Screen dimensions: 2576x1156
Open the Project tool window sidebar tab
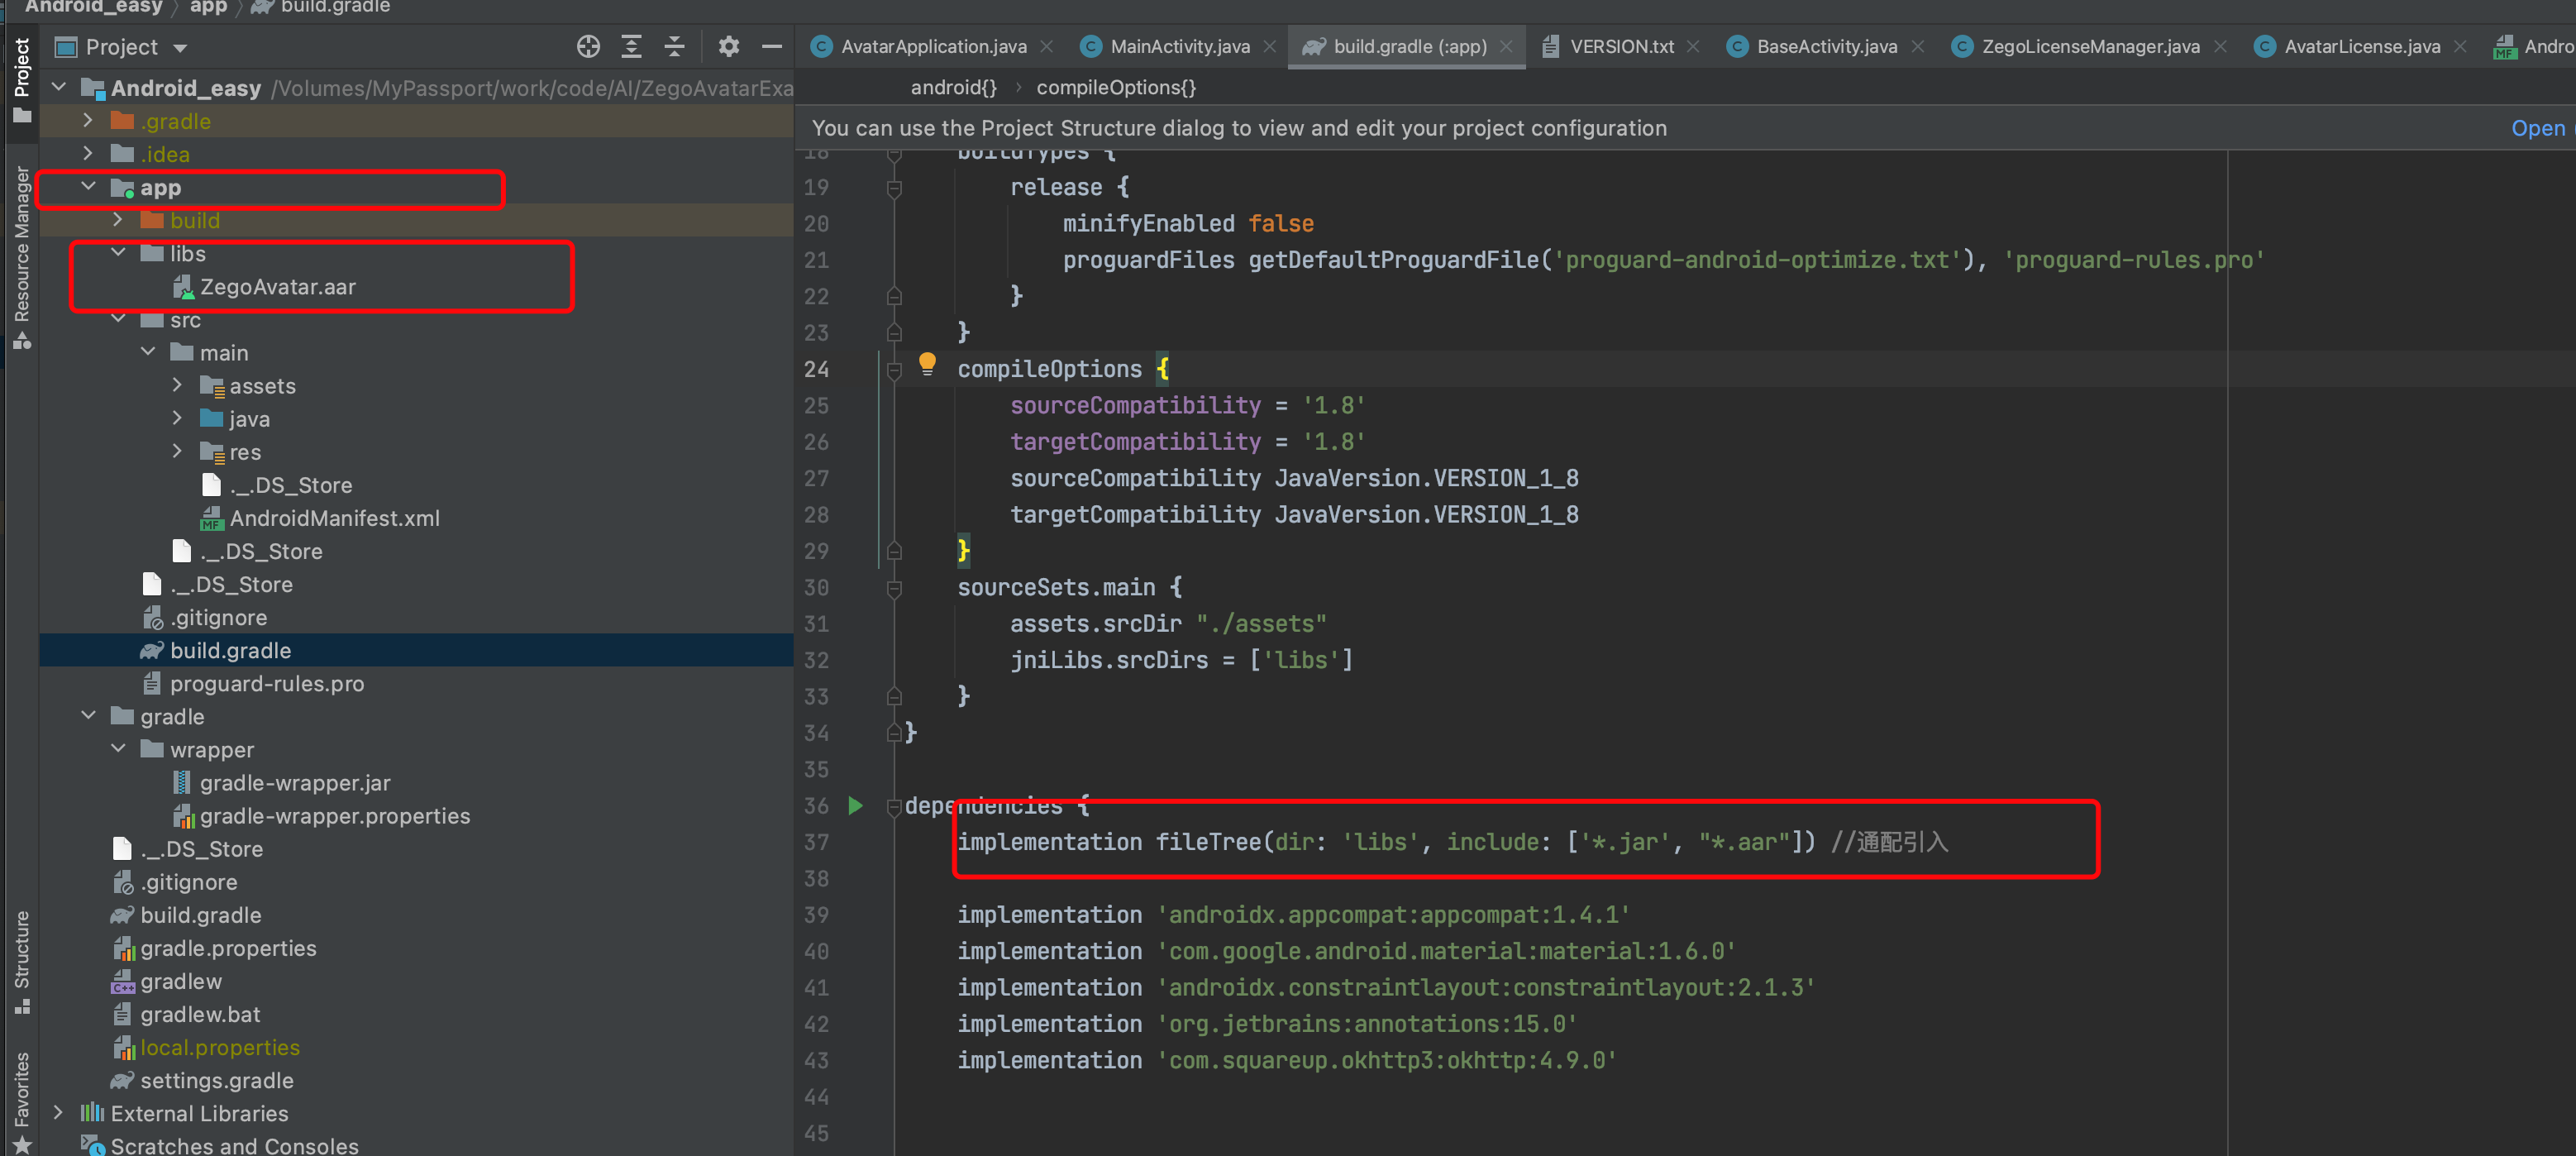tap(21, 80)
